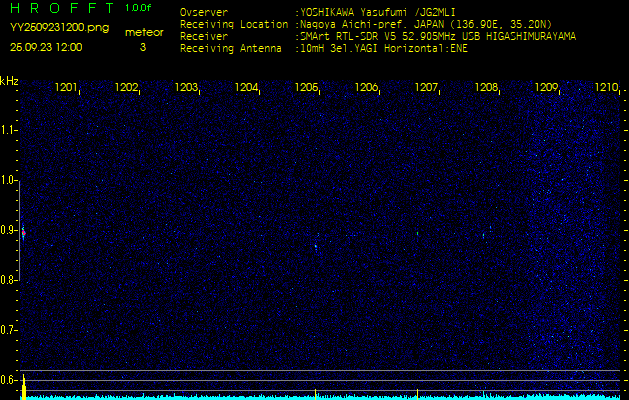629x400 pixels.
Task: Click the 1205 time marker
Action: tap(306, 88)
